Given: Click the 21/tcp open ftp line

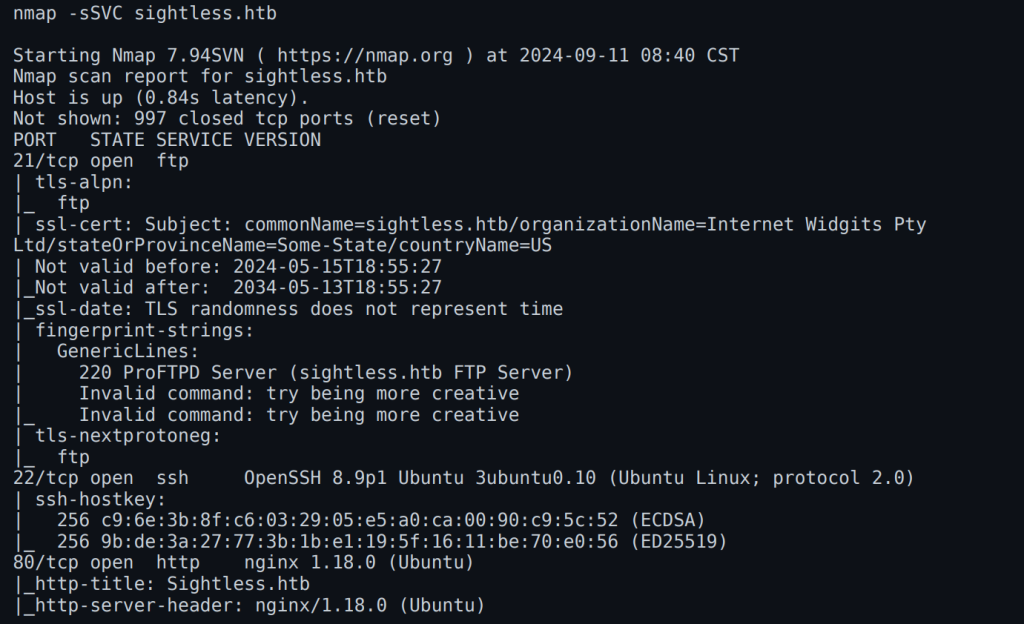Looking at the screenshot, I should [x=100, y=160].
